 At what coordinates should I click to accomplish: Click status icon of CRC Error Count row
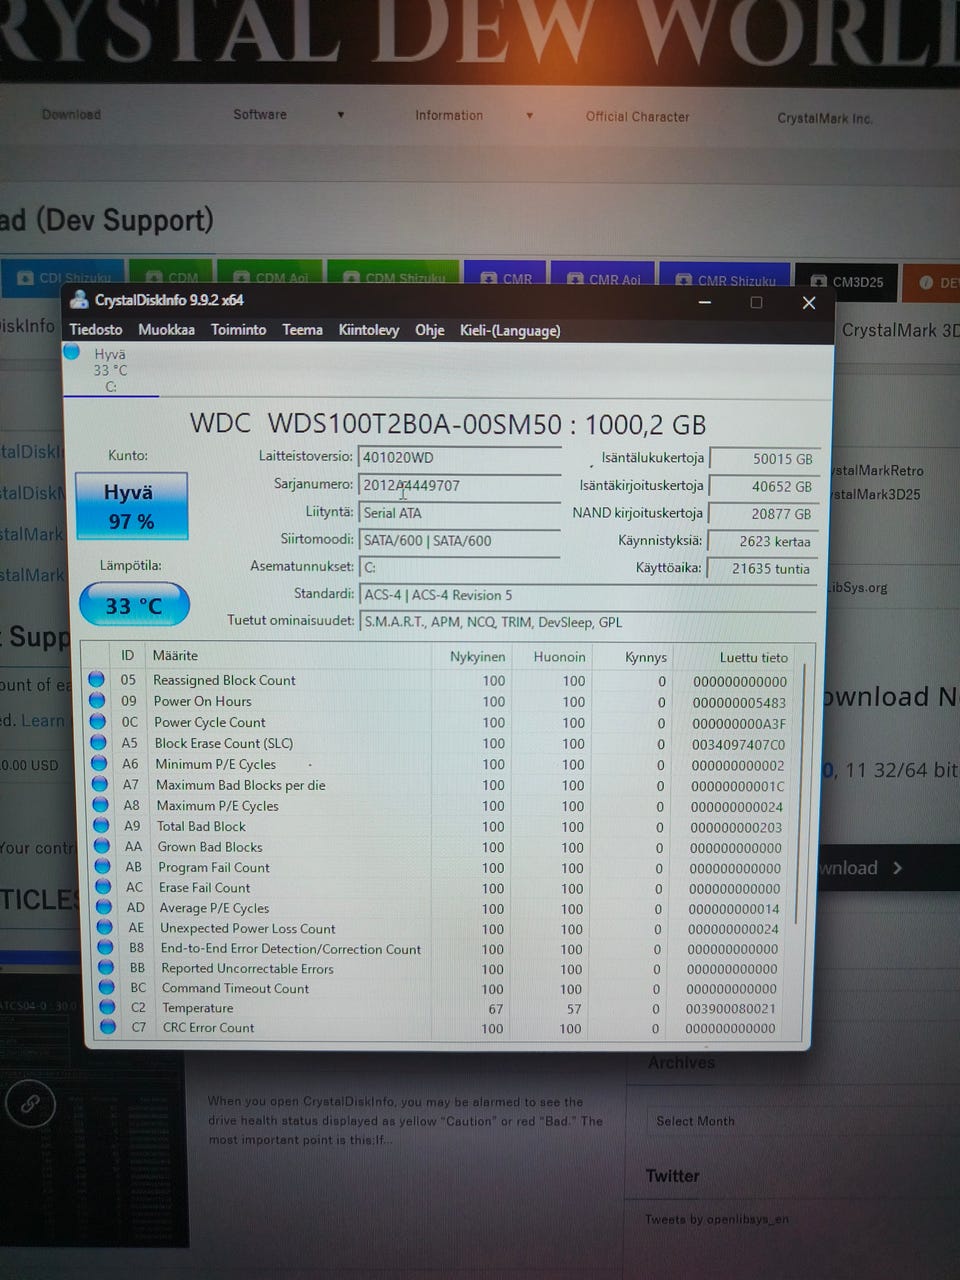point(109,1026)
